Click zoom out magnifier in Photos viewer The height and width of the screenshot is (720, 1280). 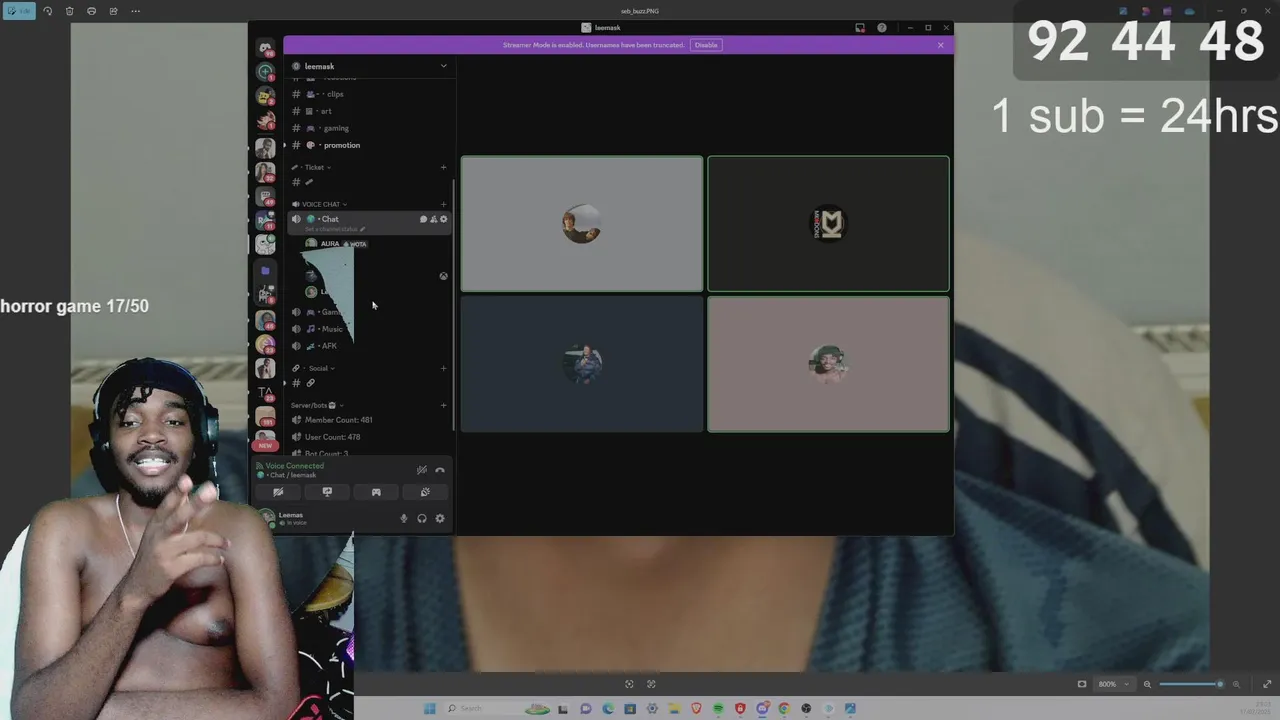[x=1147, y=684]
